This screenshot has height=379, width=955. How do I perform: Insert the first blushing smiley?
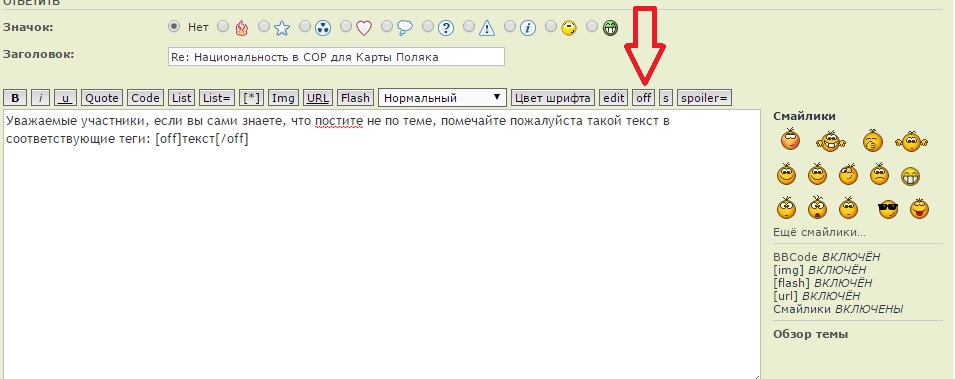point(790,140)
